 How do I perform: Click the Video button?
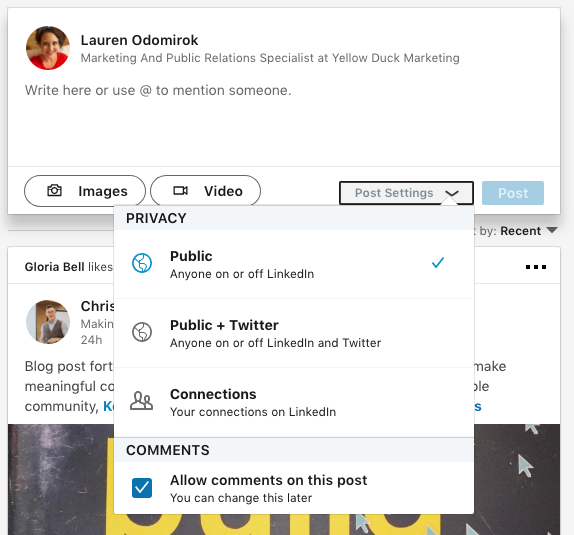tap(205, 191)
